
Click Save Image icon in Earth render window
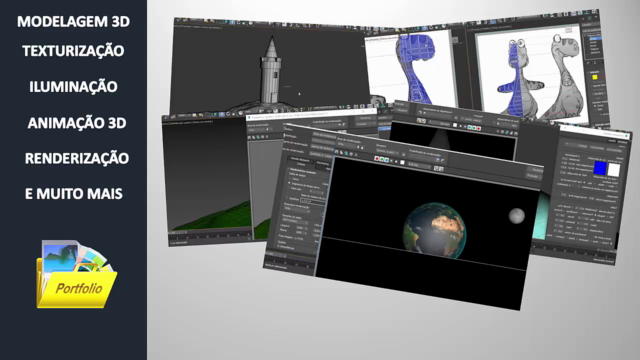tap(336, 152)
